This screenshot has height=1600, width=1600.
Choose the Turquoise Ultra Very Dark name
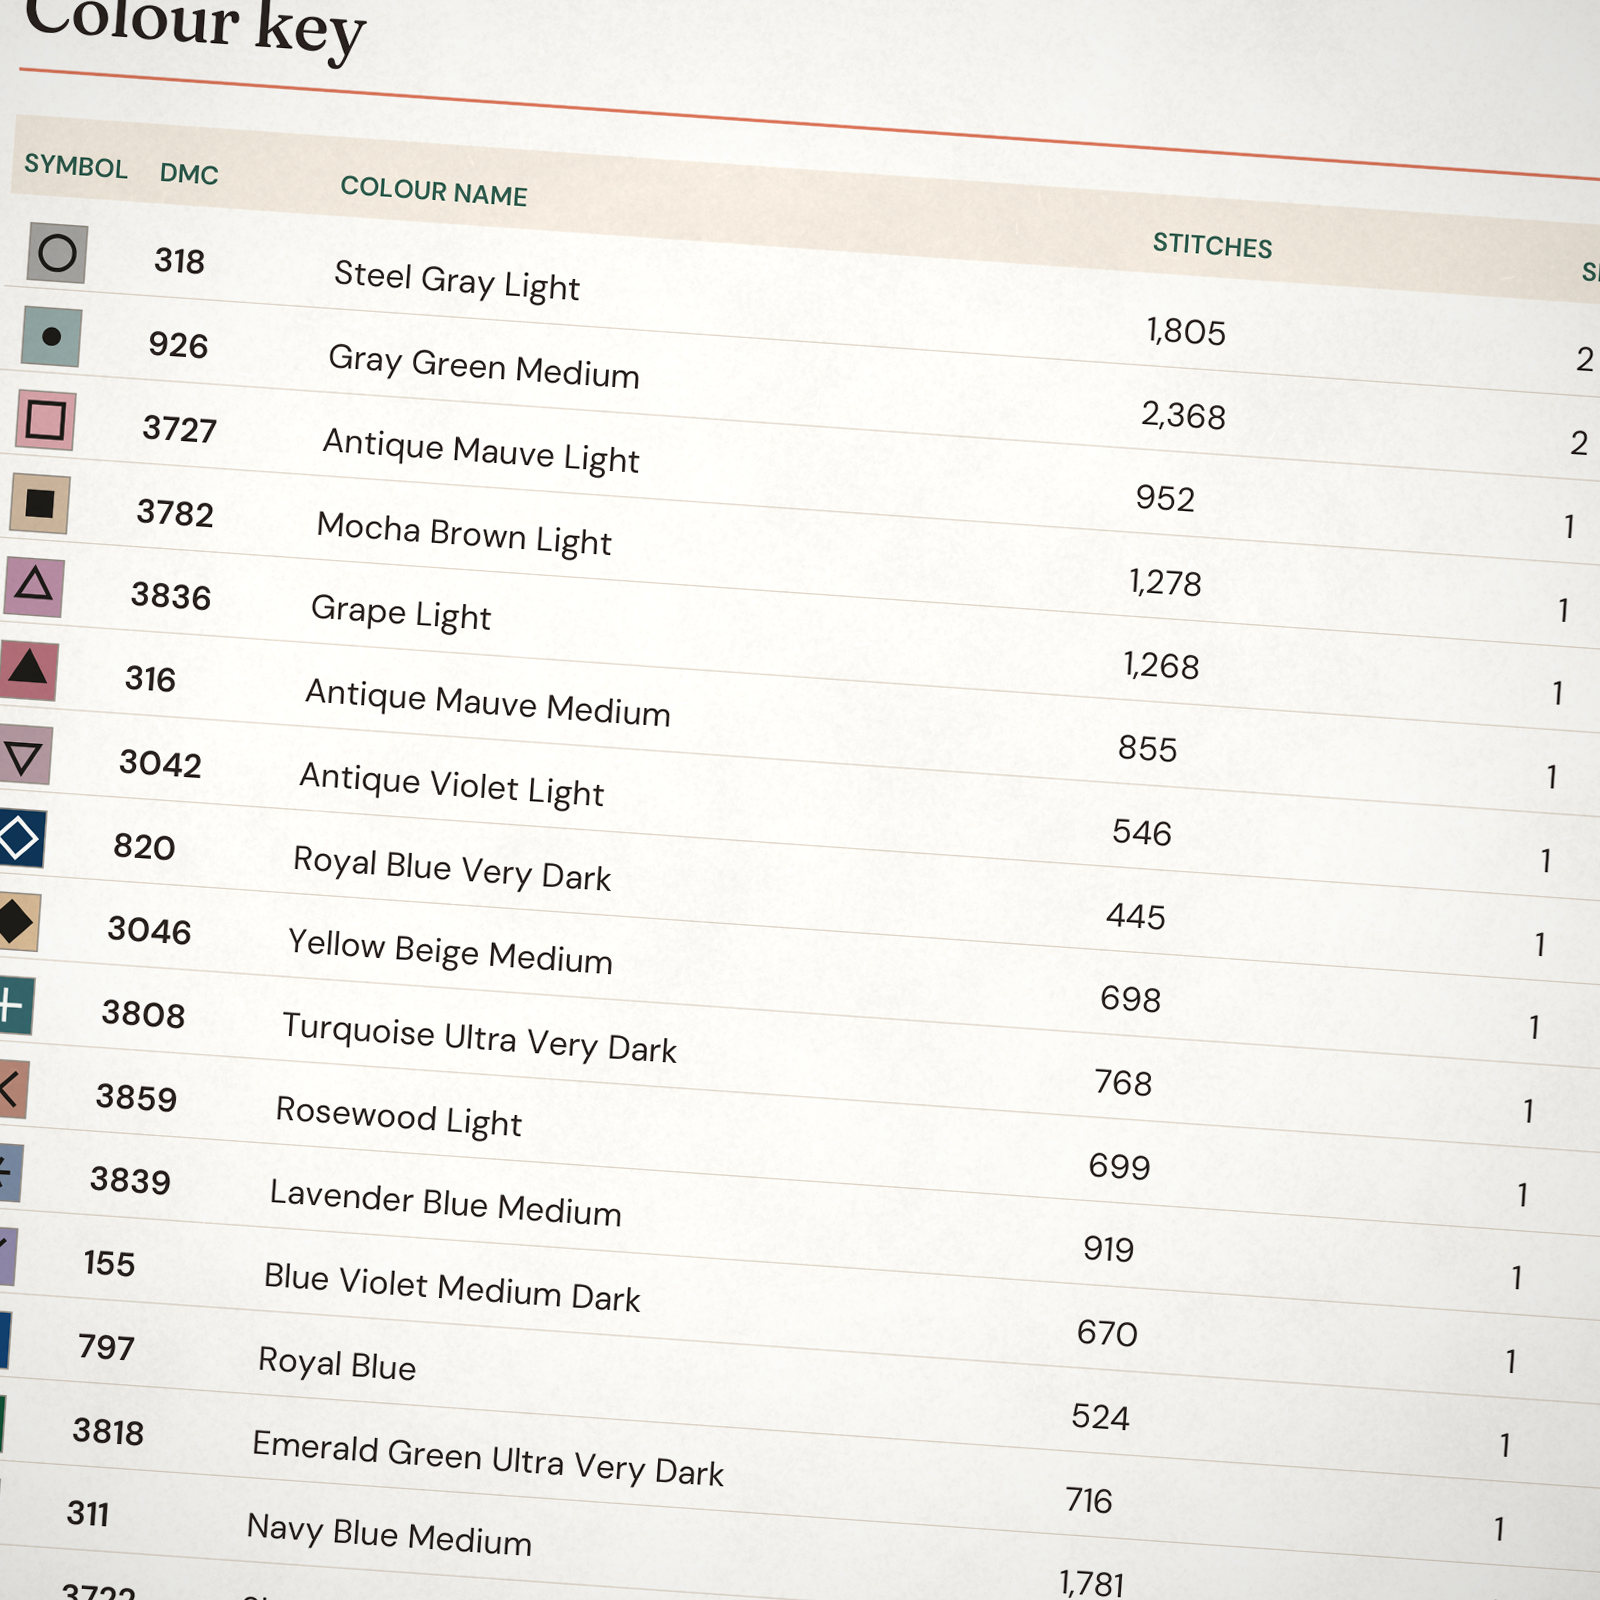pos(480,1037)
